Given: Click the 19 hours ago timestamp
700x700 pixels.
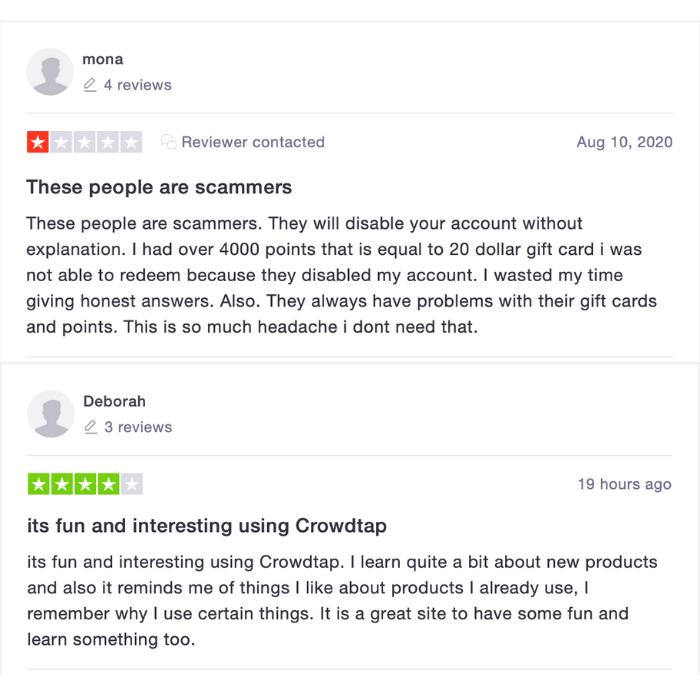Looking at the screenshot, I should click(x=625, y=484).
